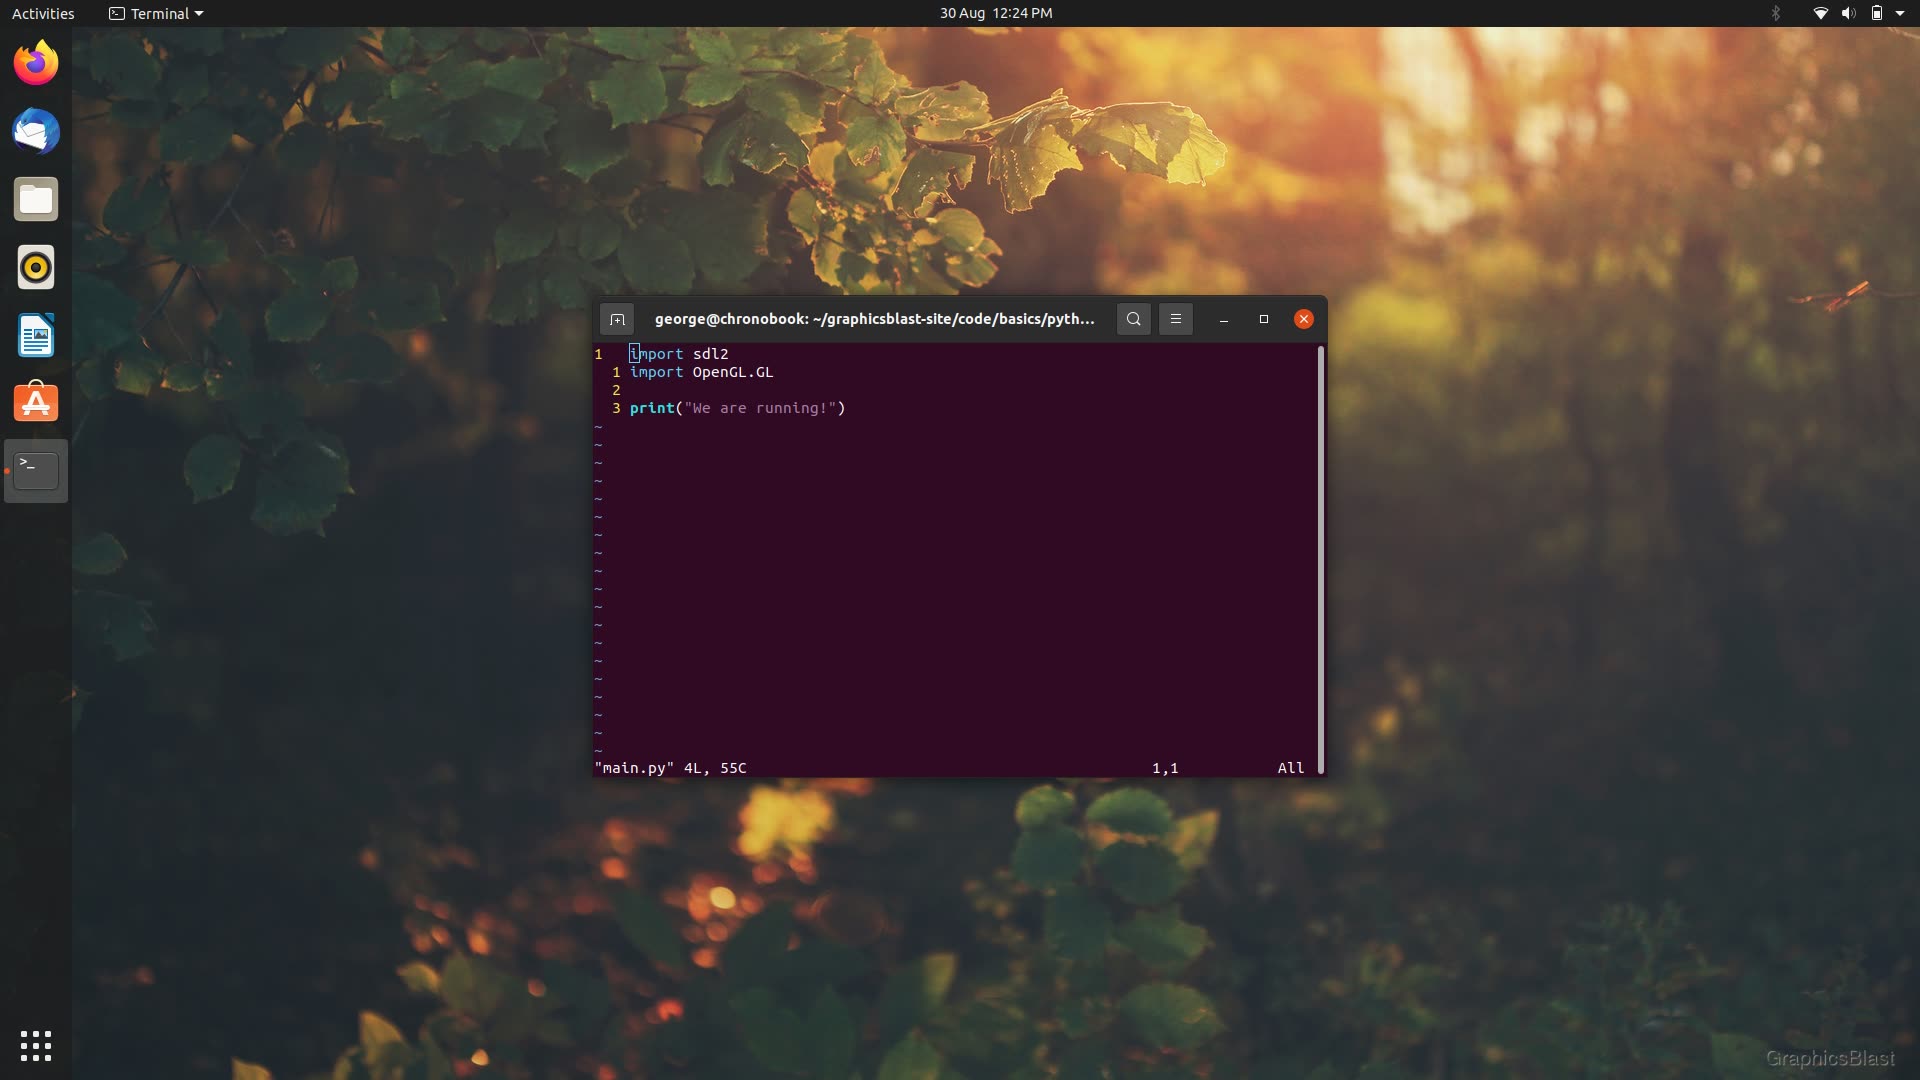This screenshot has height=1080, width=1920.
Task: Click relative line number 2 in the gutter
Action: [x=616, y=390]
